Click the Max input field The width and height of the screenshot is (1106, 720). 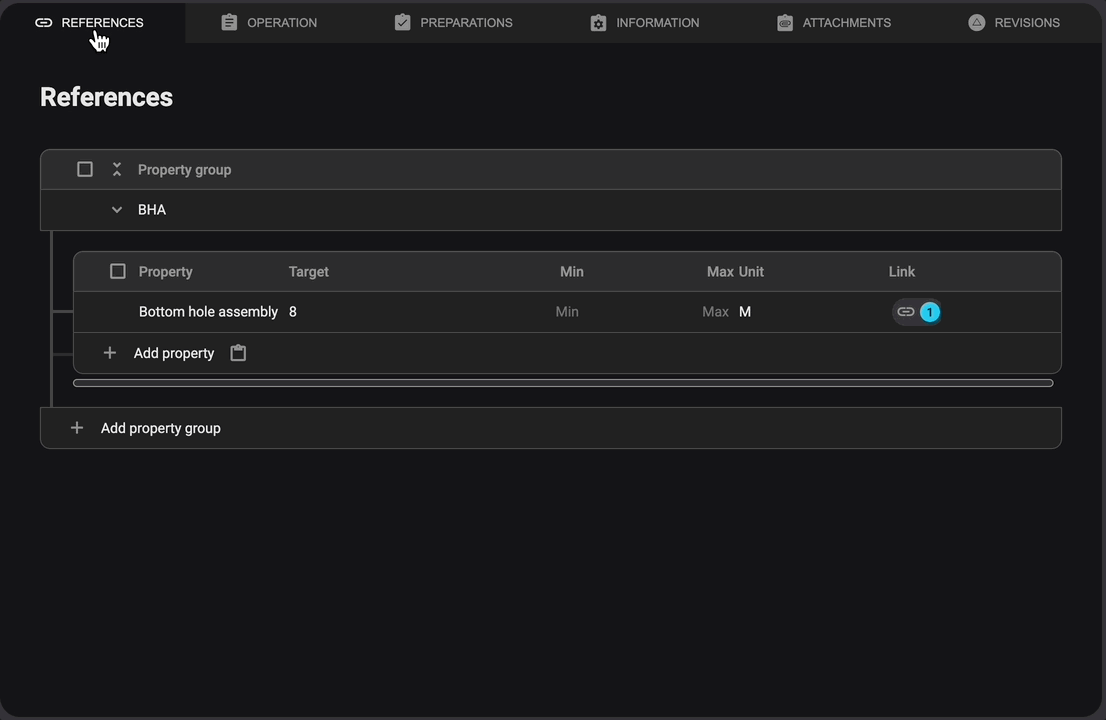[x=715, y=311]
